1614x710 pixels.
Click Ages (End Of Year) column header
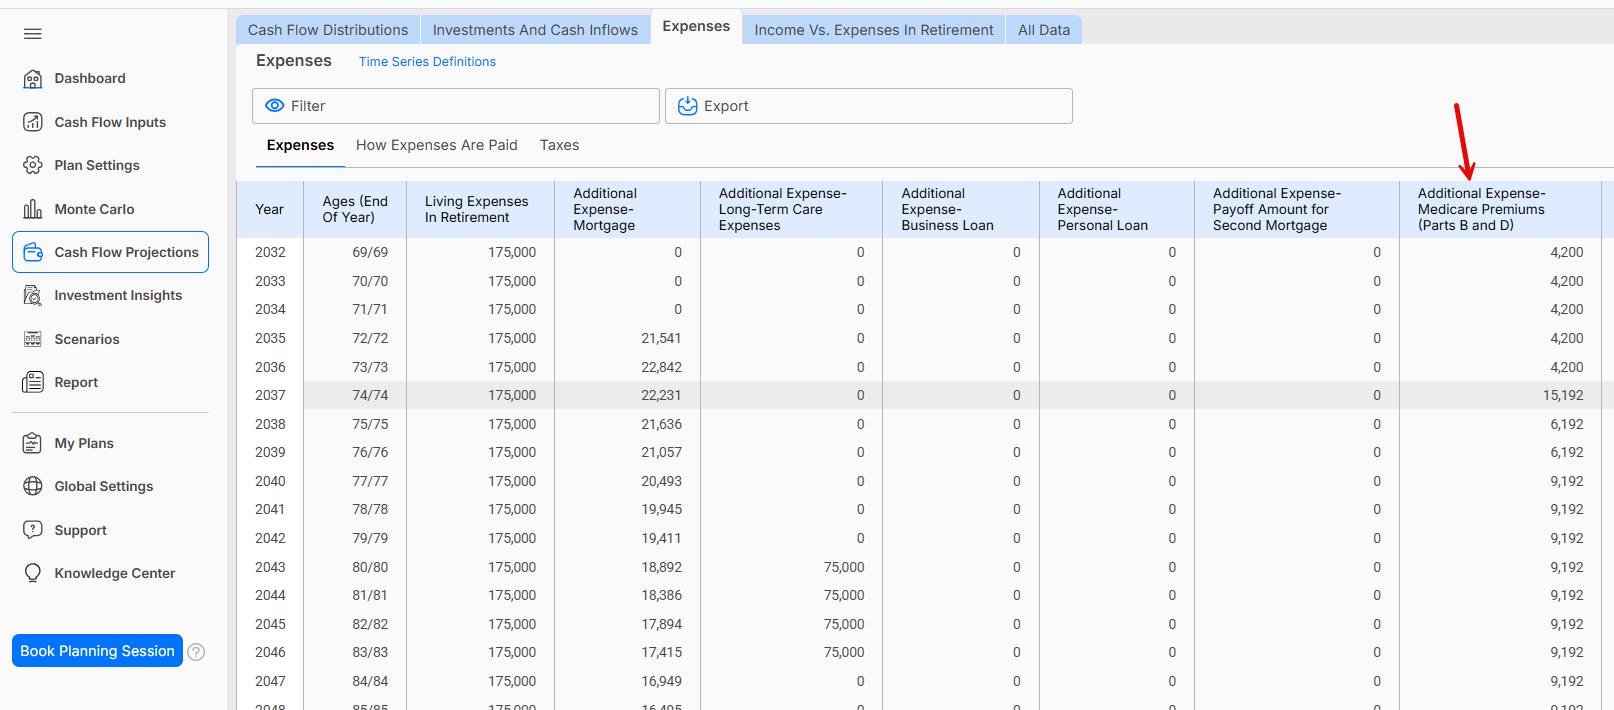[x=355, y=210]
